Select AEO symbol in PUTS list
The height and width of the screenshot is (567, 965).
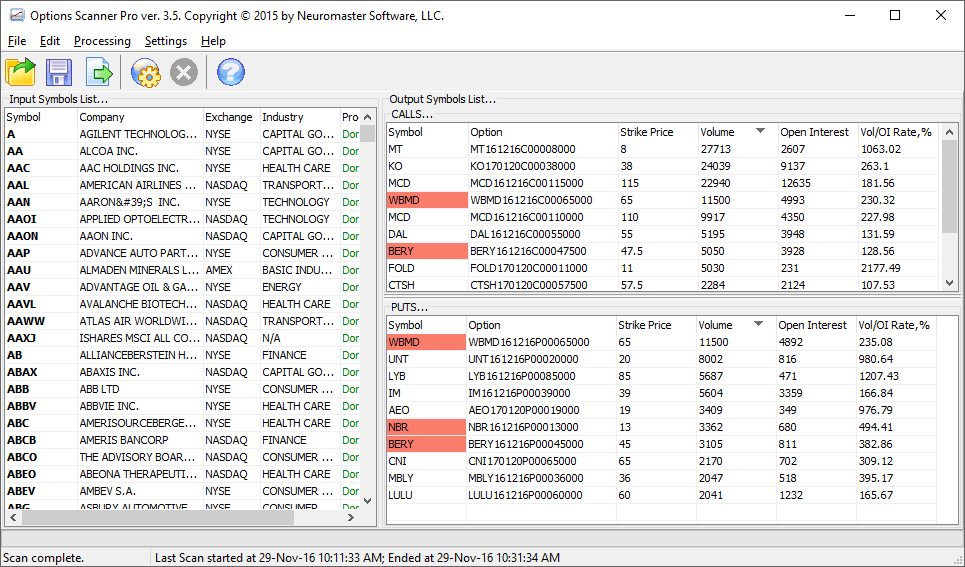[399, 410]
